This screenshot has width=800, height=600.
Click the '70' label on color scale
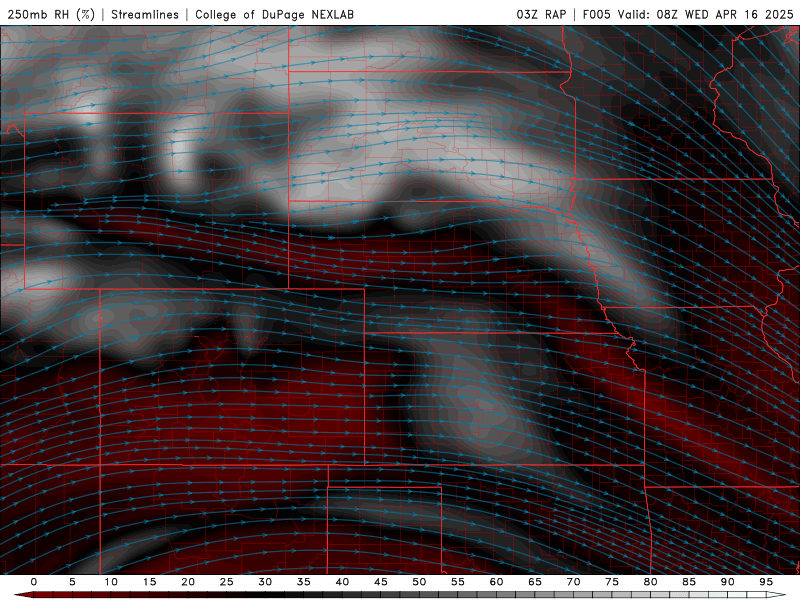coord(573,582)
